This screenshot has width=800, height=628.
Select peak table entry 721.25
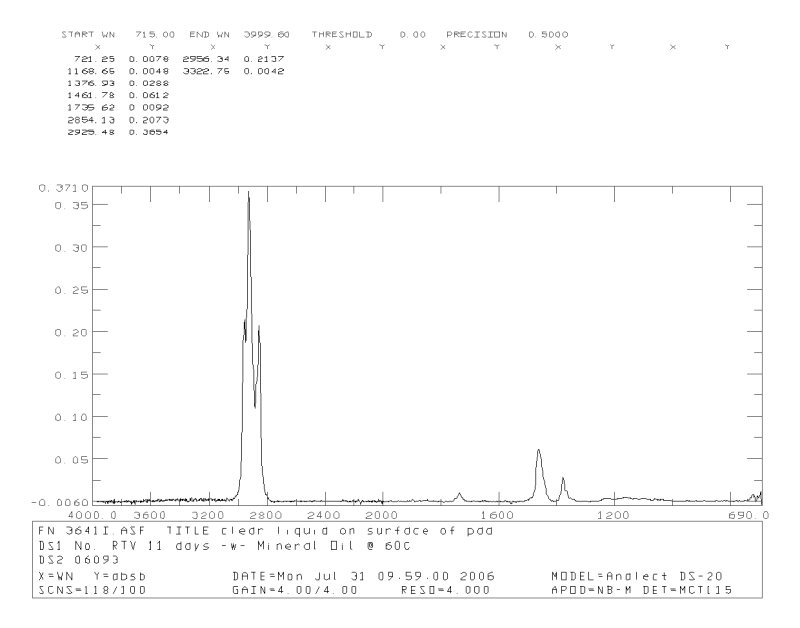click(x=94, y=59)
